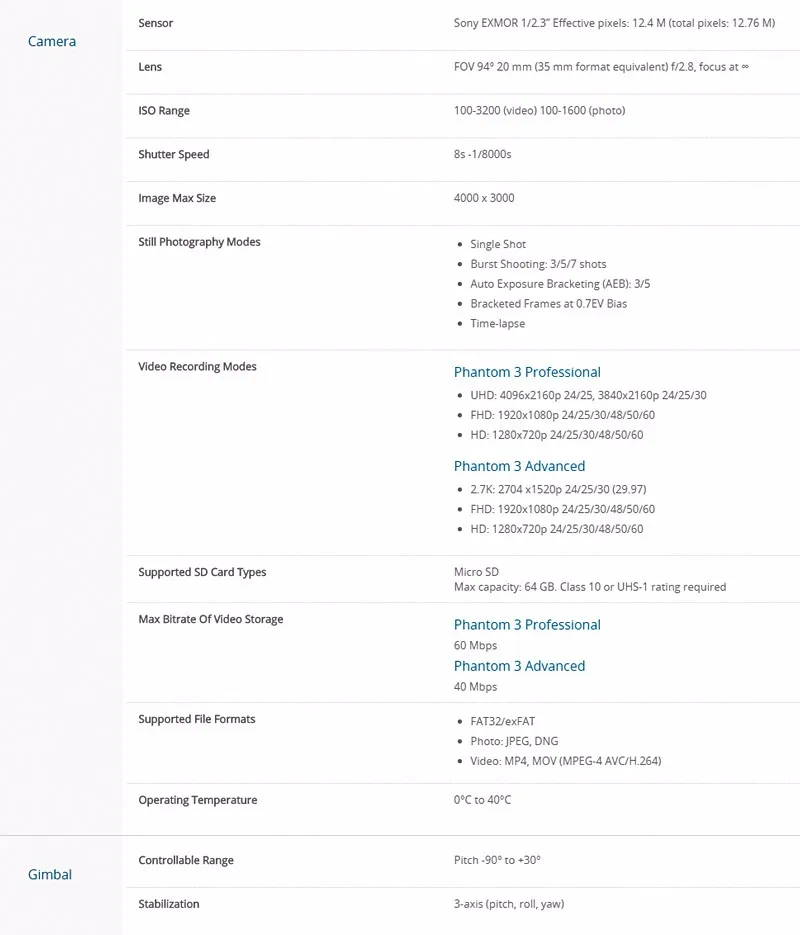Click the Sensor row label
Screen dimensions: 800x935
tap(156, 23)
